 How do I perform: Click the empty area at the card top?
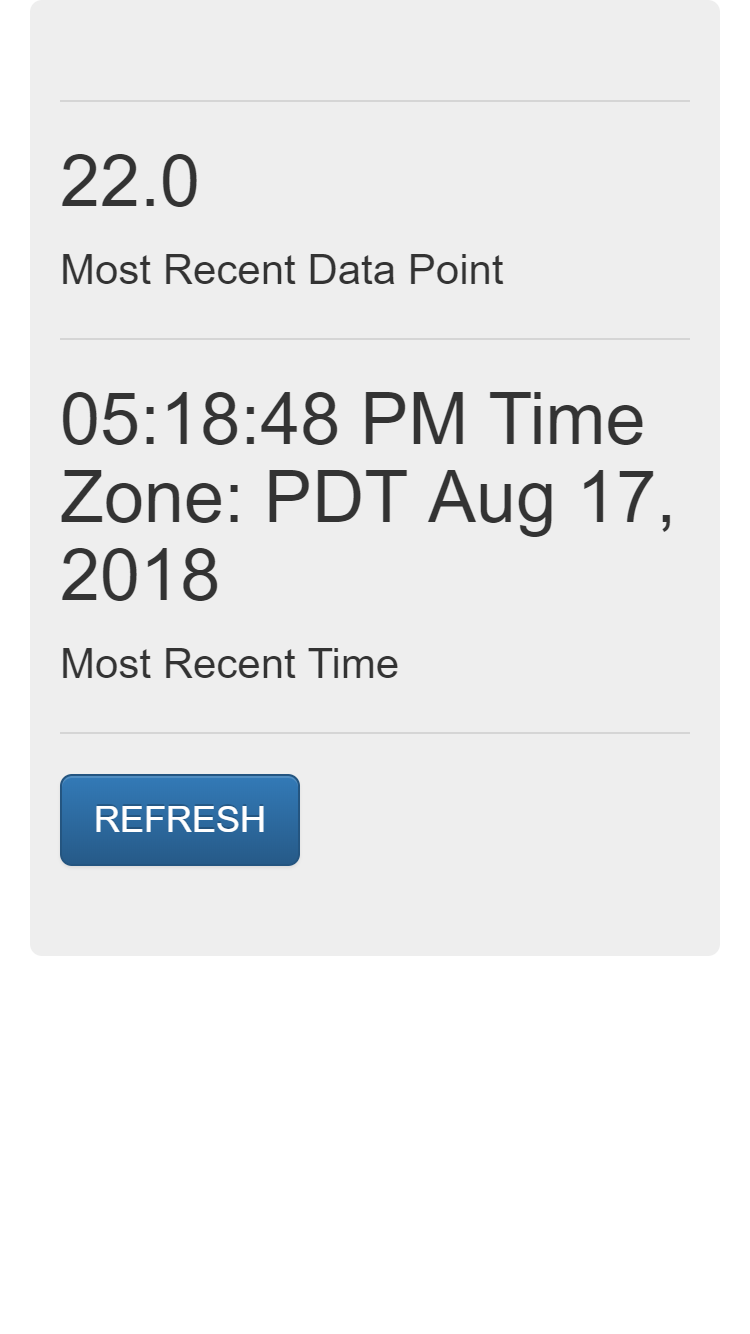(375, 50)
